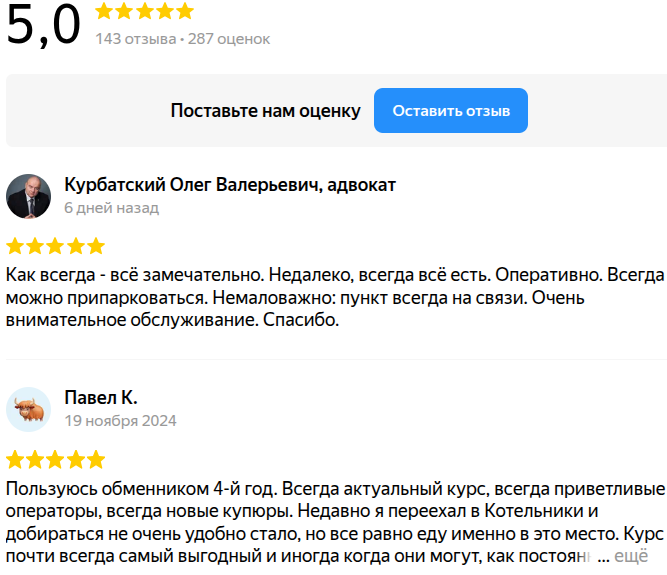Click the last star in Курбатский's review
The height and width of the screenshot is (575, 667).
tap(95, 246)
